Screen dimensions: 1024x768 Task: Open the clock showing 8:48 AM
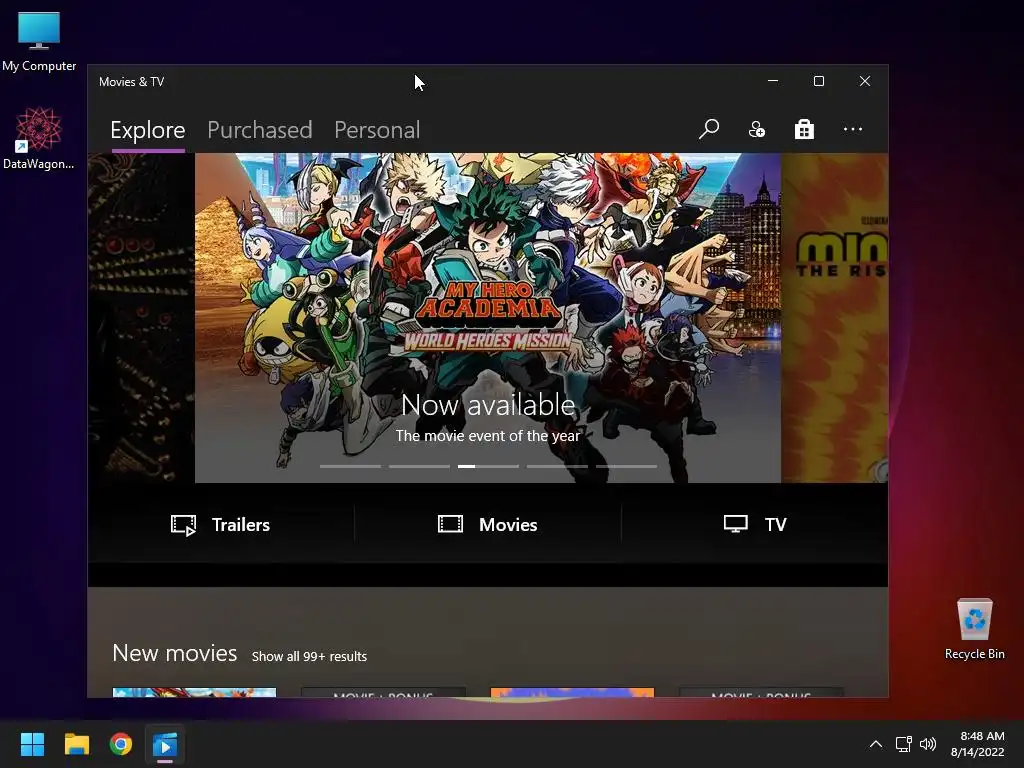pos(978,744)
